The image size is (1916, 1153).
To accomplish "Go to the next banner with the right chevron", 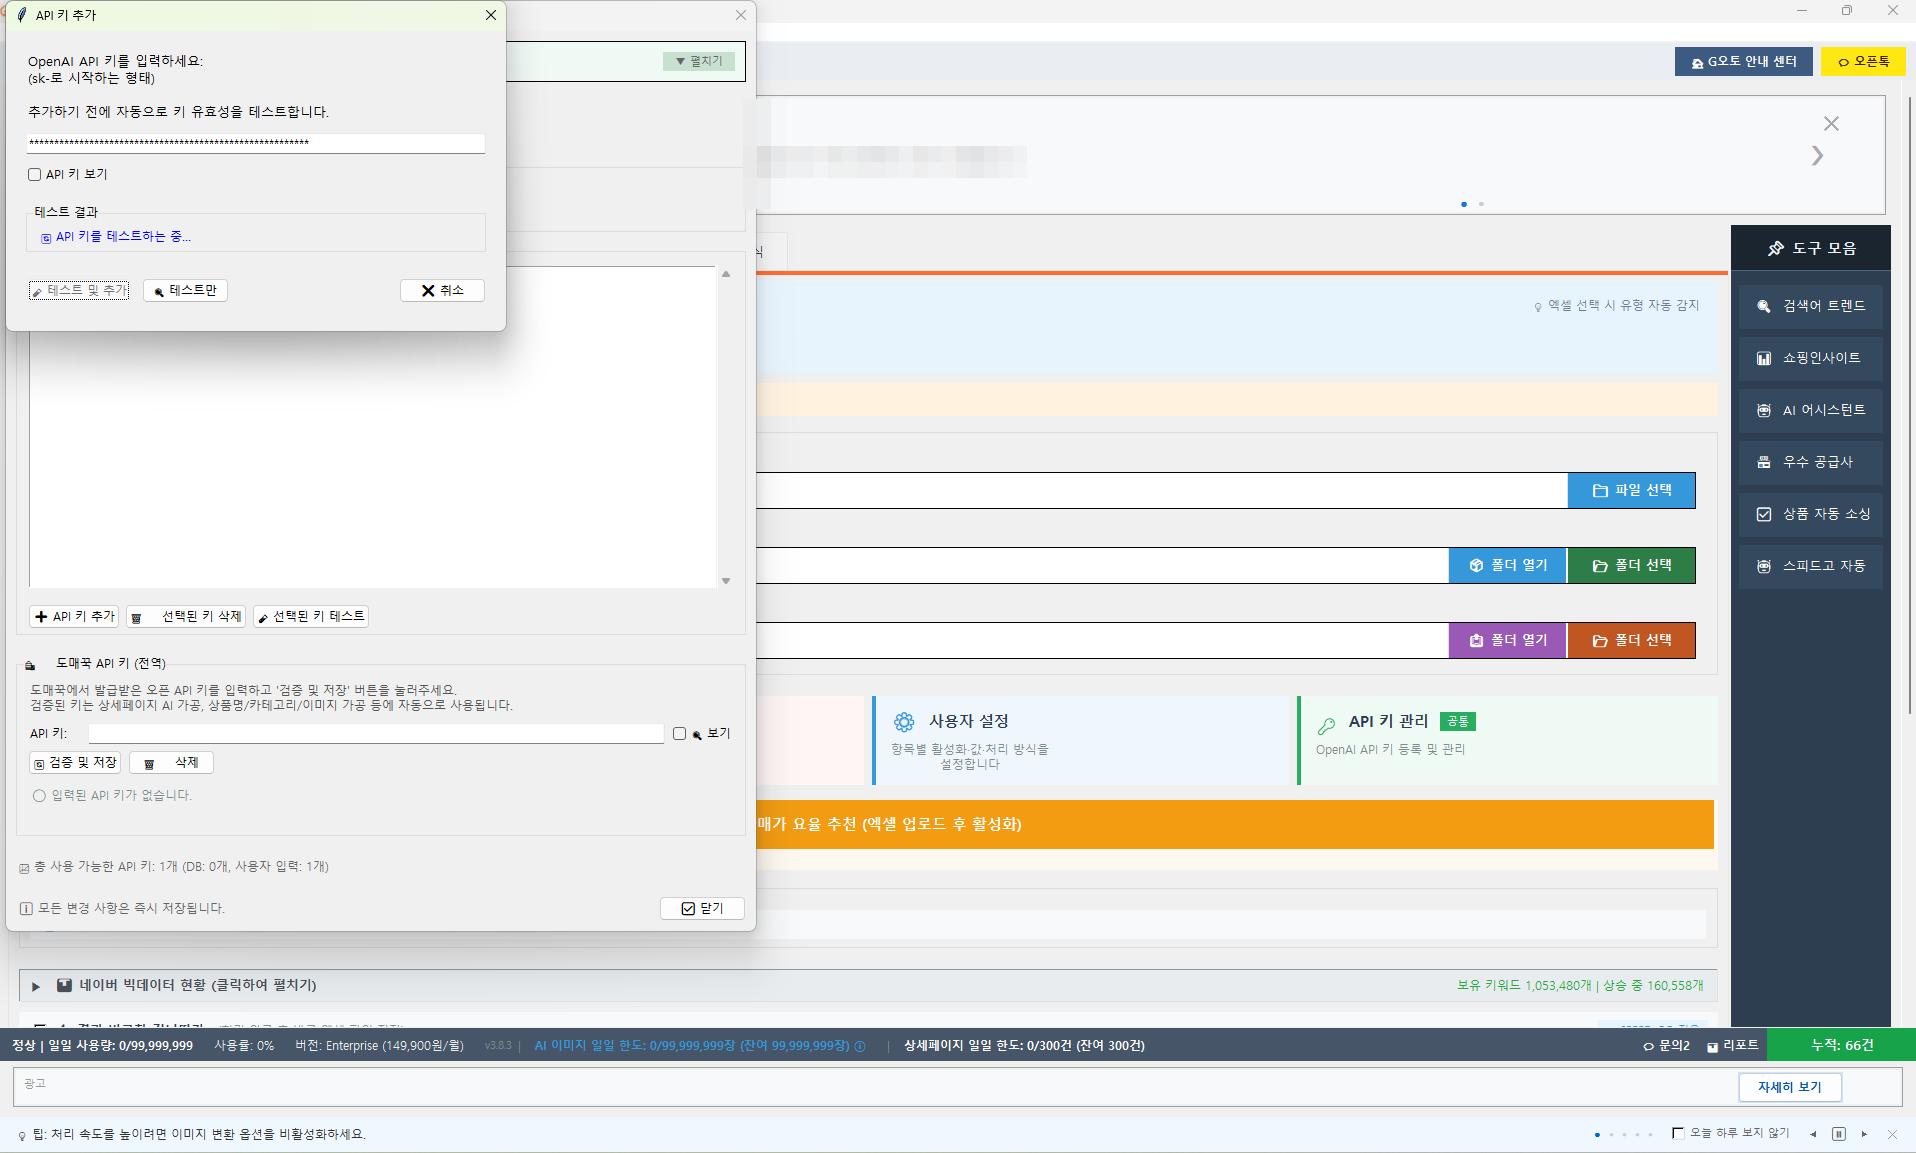I will [x=1817, y=156].
